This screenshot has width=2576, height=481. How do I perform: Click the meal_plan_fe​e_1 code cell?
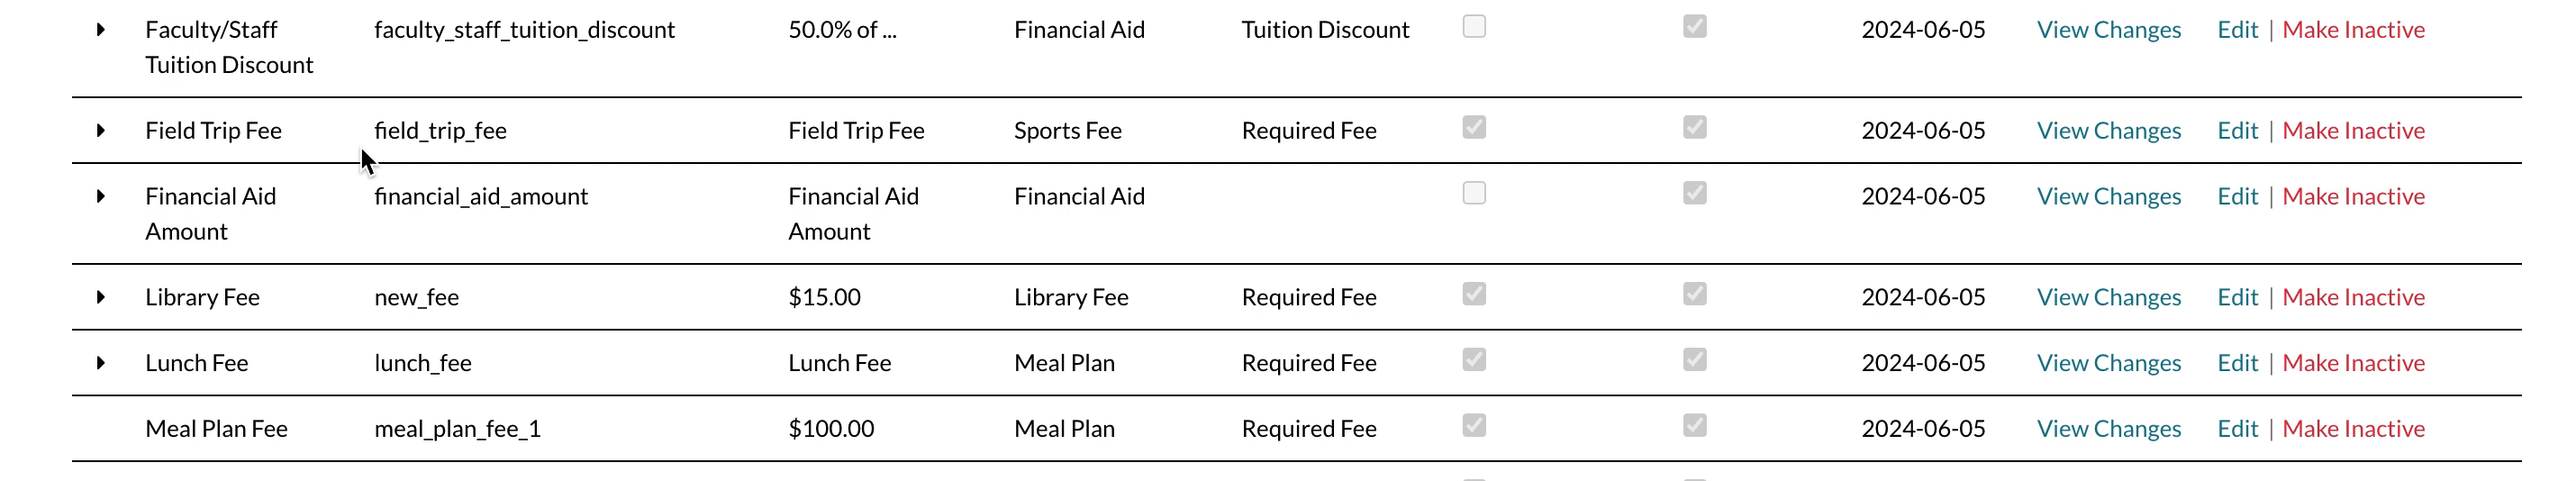pos(457,429)
